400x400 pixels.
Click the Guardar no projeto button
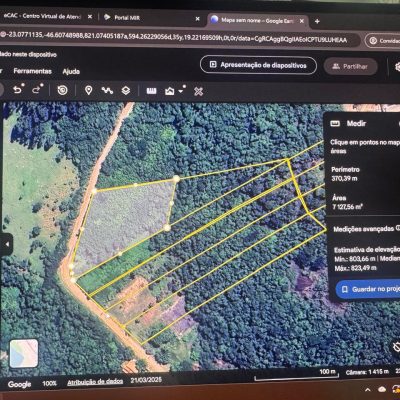(x=368, y=289)
